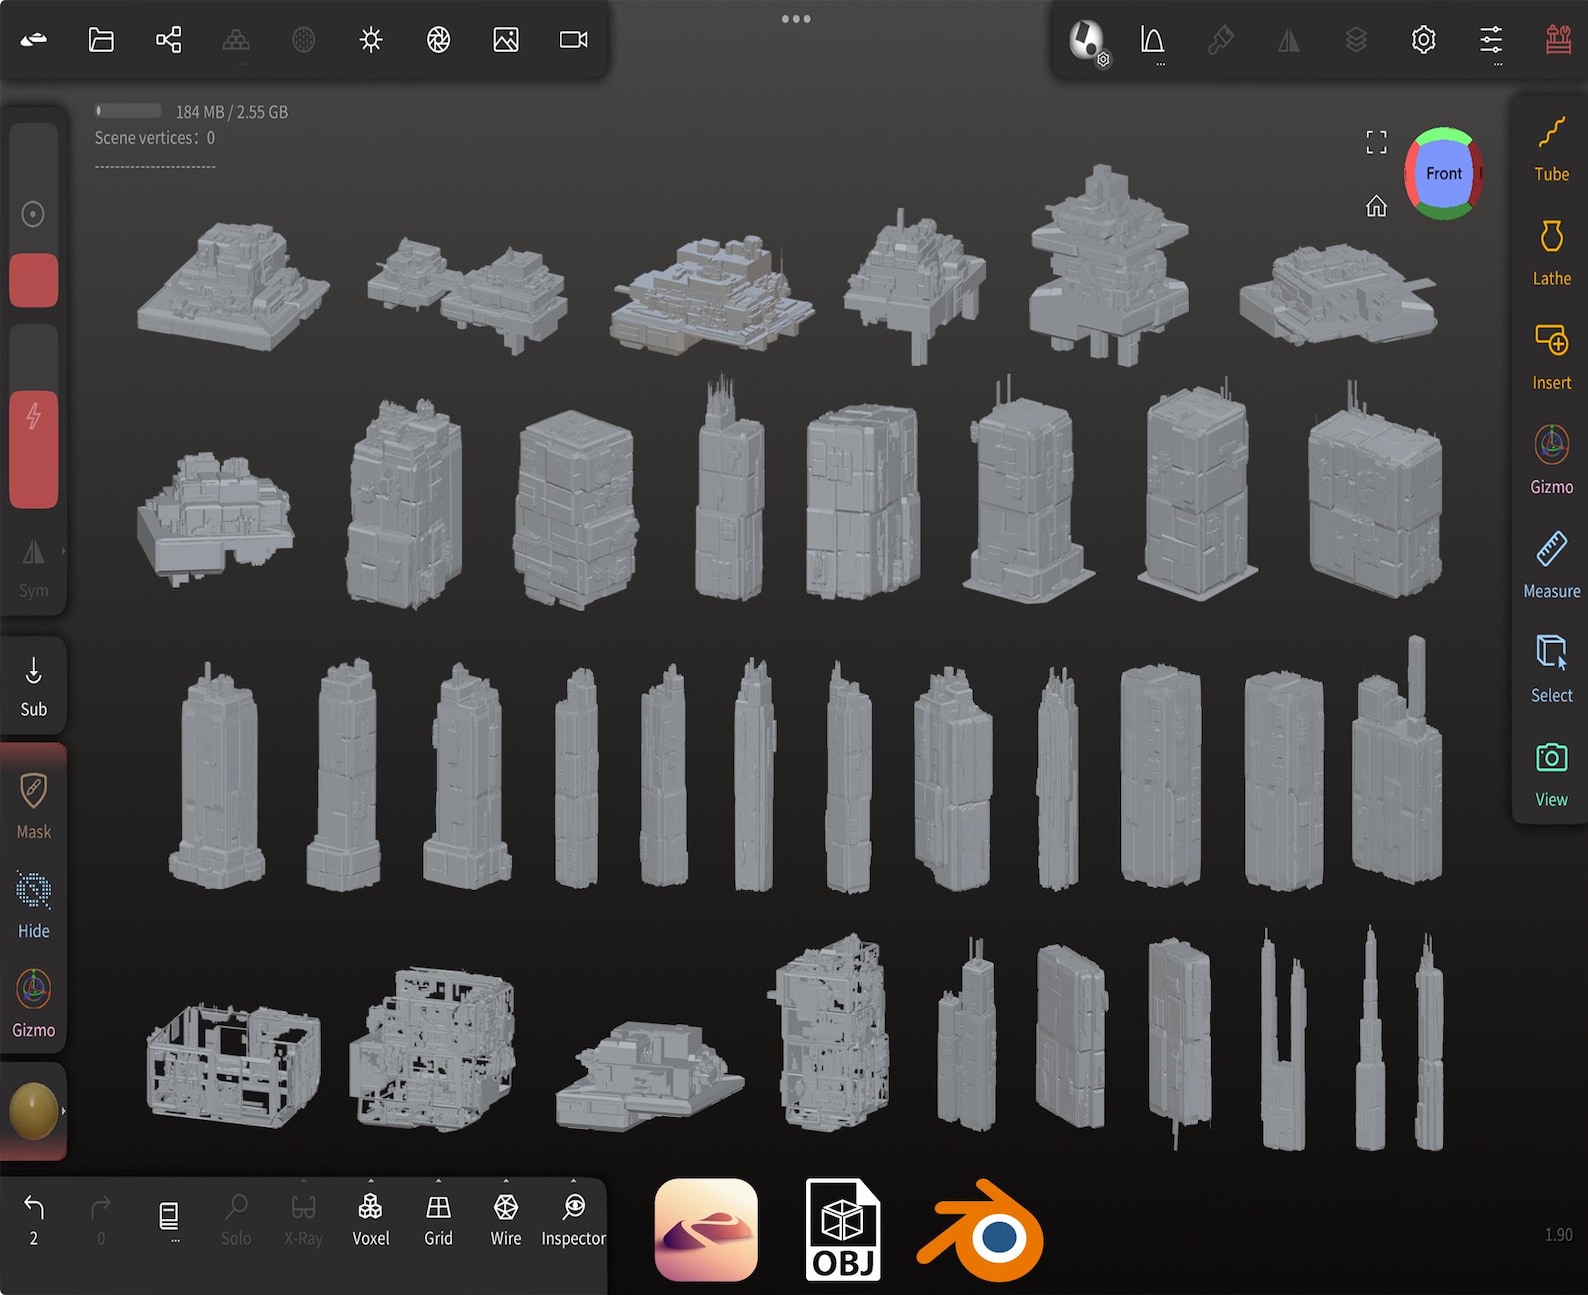Viewport: 1588px width, 1295px height.
Task: Open the camera settings menu
Action: 574,40
